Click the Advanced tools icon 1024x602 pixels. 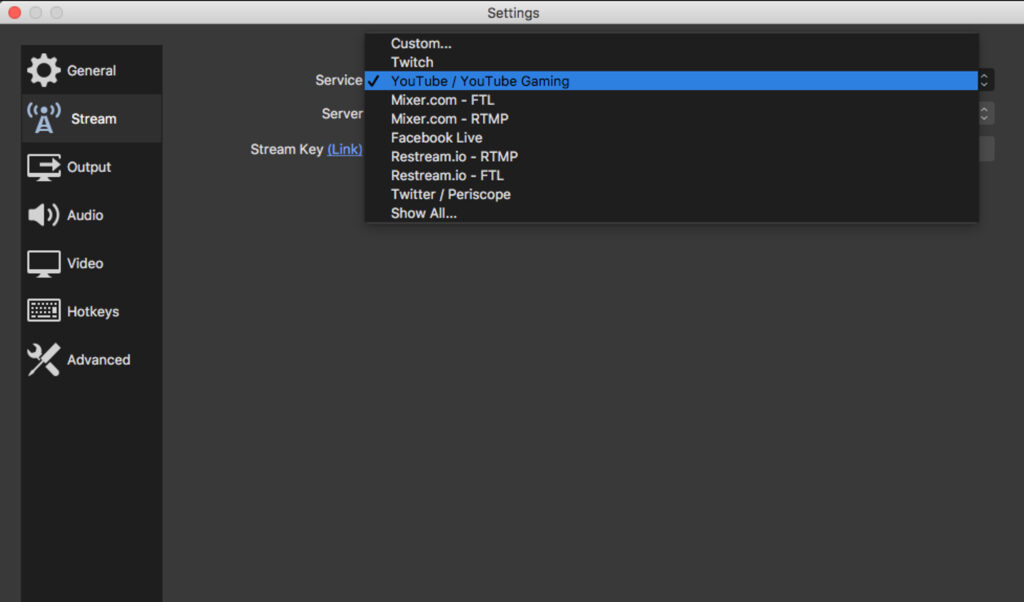(44, 359)
